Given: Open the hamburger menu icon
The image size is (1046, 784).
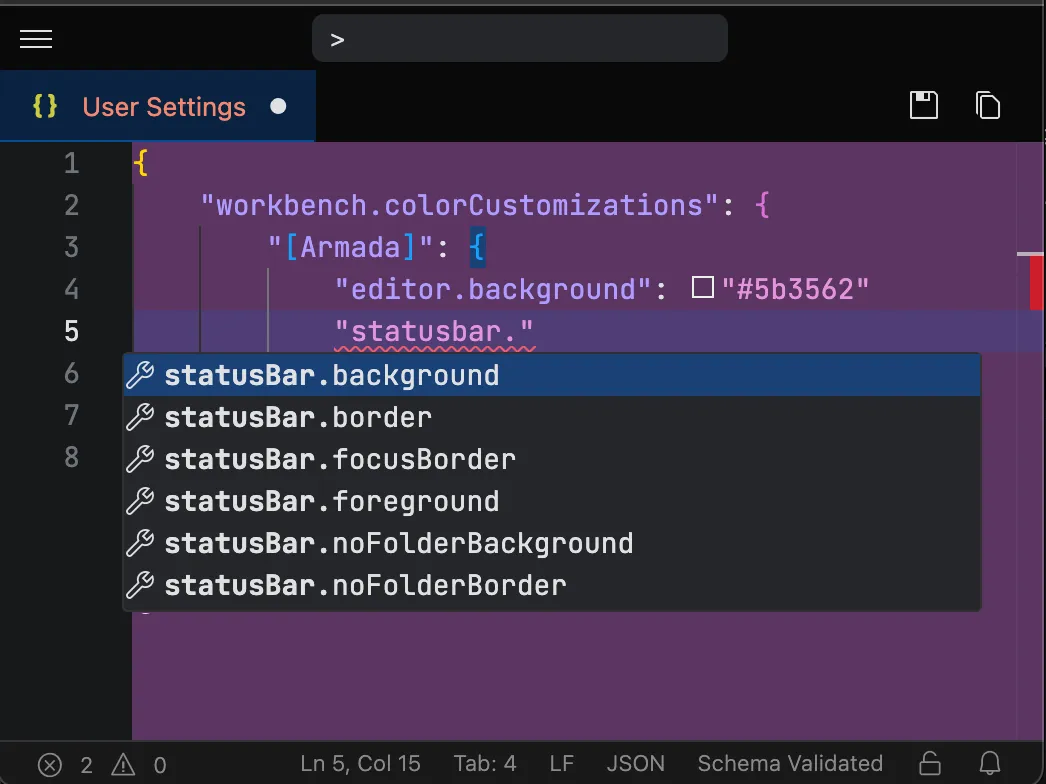Looking at the screenshot, I should coord(36,39).
